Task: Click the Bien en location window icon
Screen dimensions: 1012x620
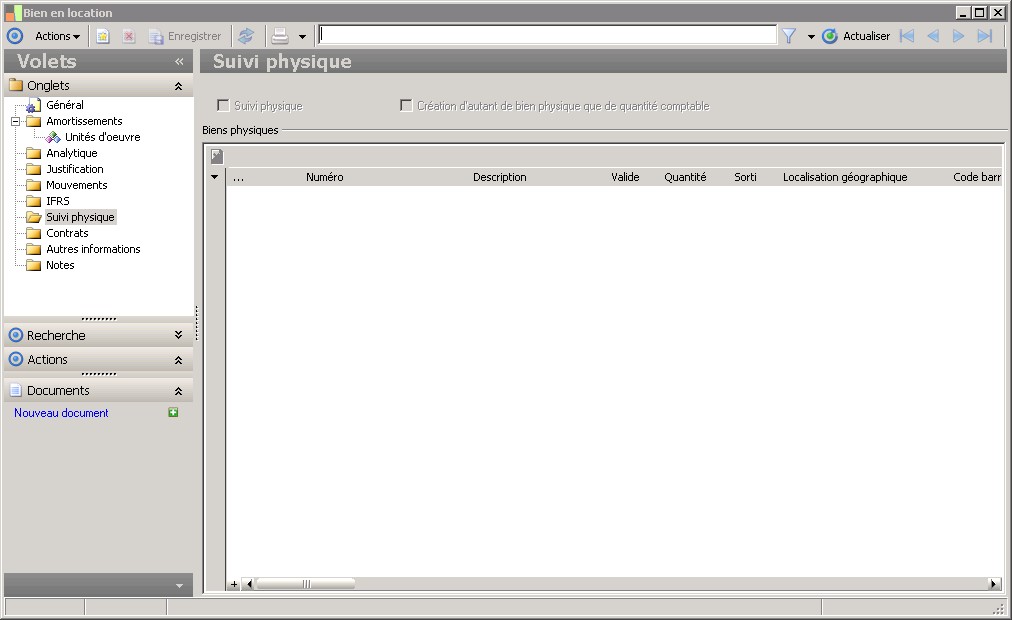Action: [13, 12]
